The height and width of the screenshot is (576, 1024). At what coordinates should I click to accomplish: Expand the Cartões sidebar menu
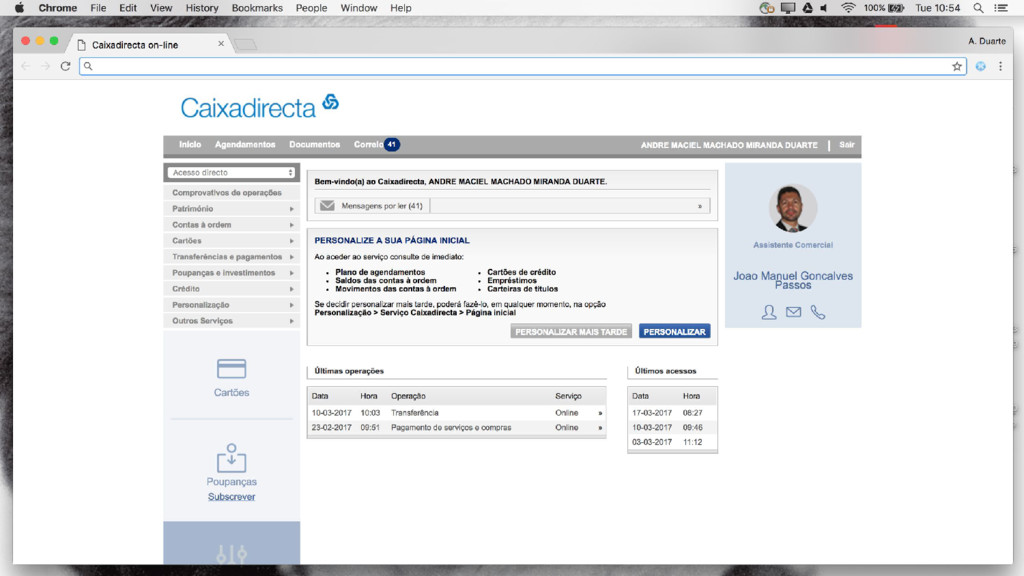click(x=231, y=241)
